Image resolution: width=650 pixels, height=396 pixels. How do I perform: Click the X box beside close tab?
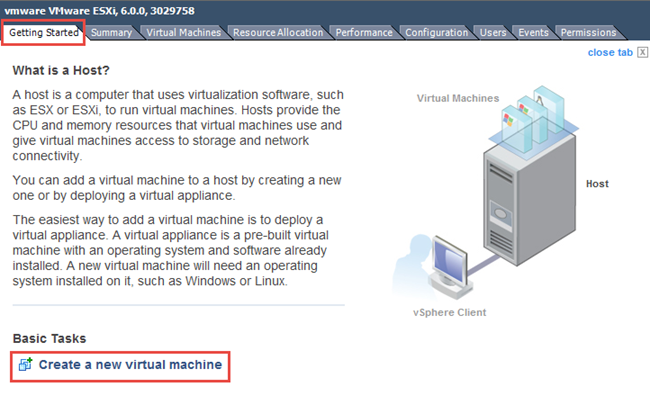click(x=642, y=52)
